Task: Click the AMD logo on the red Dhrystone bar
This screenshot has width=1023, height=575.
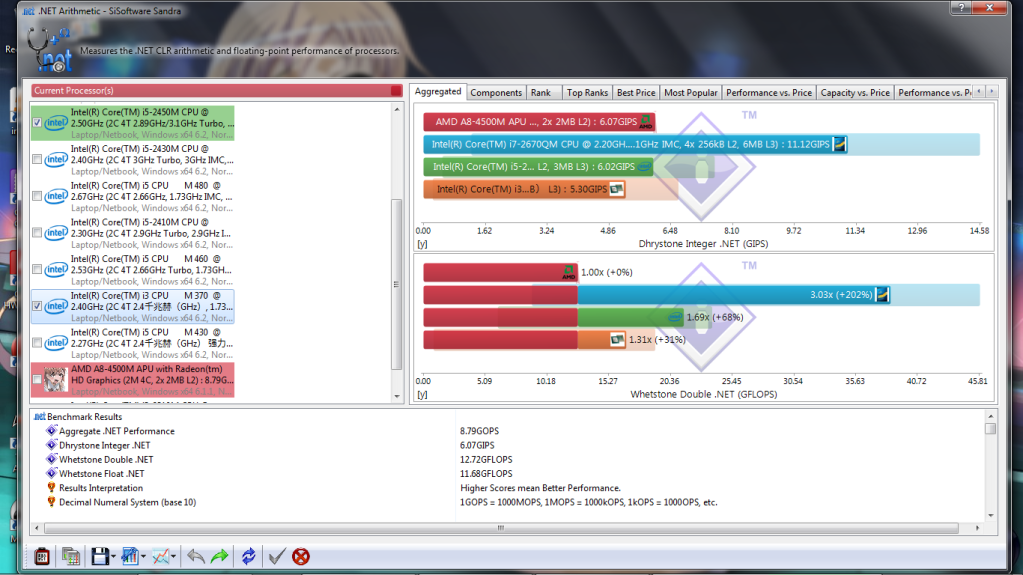Action: click(x=645, y=122)
